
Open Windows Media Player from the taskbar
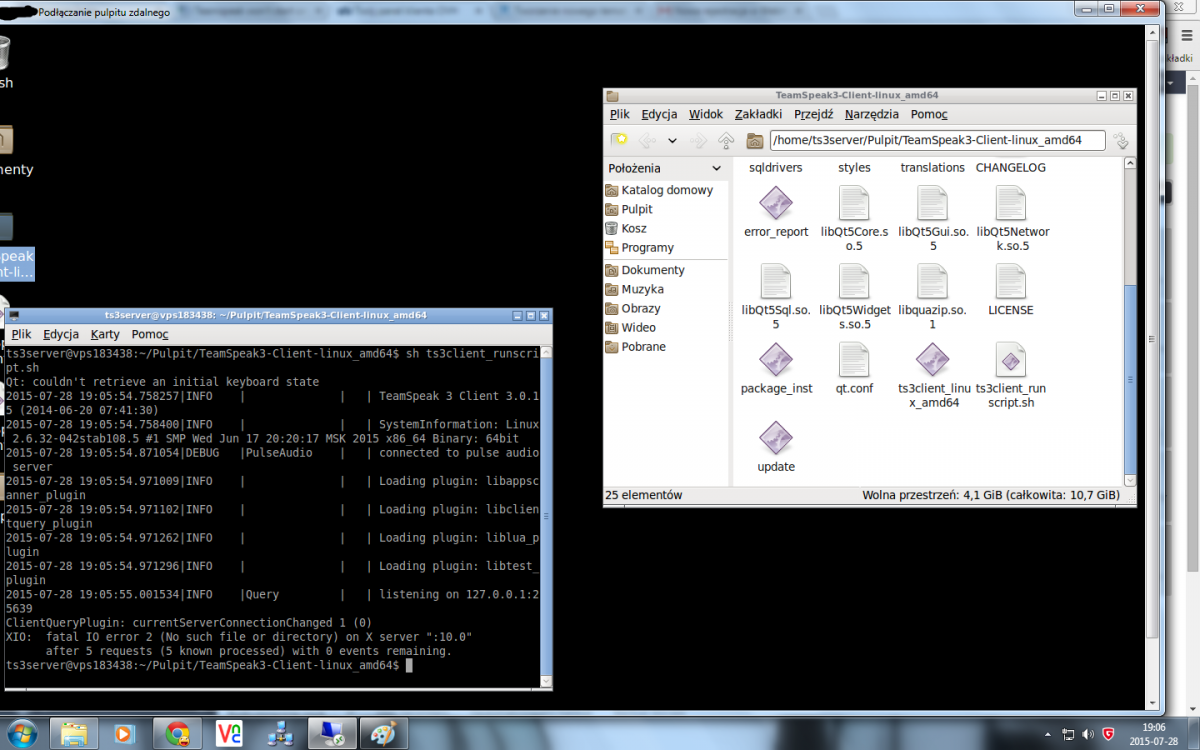pos(124,733)
